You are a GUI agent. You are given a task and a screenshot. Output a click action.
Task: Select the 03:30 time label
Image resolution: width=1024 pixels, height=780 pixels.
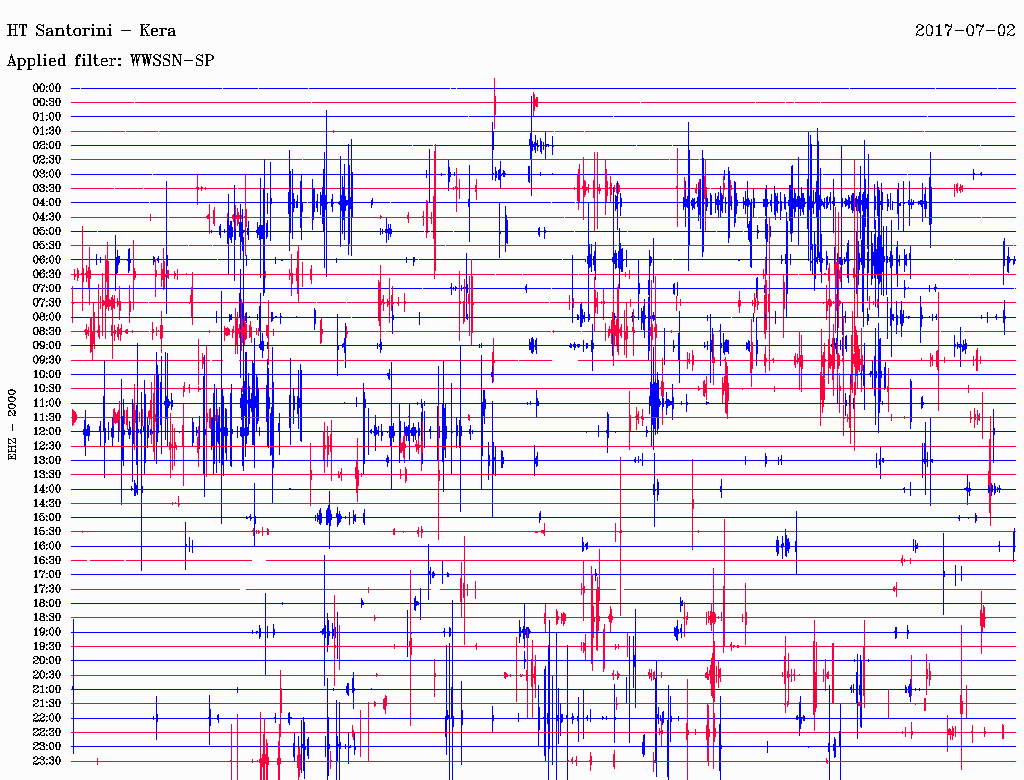coord(47,188)
